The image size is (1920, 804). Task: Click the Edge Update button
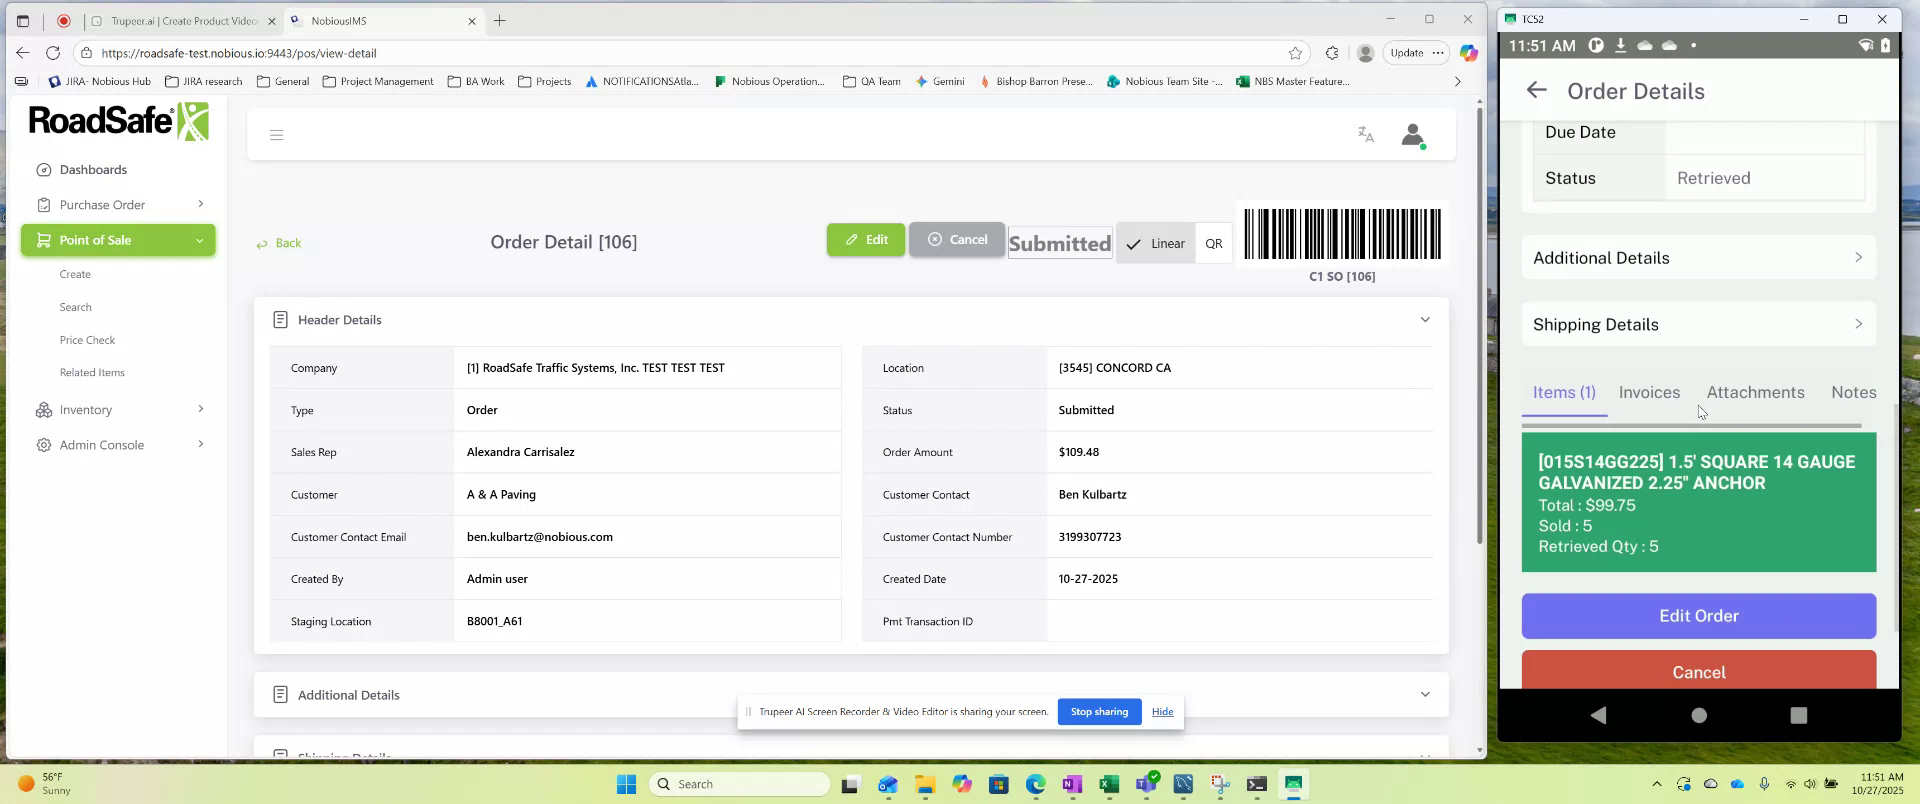[x=1406, y=53]
